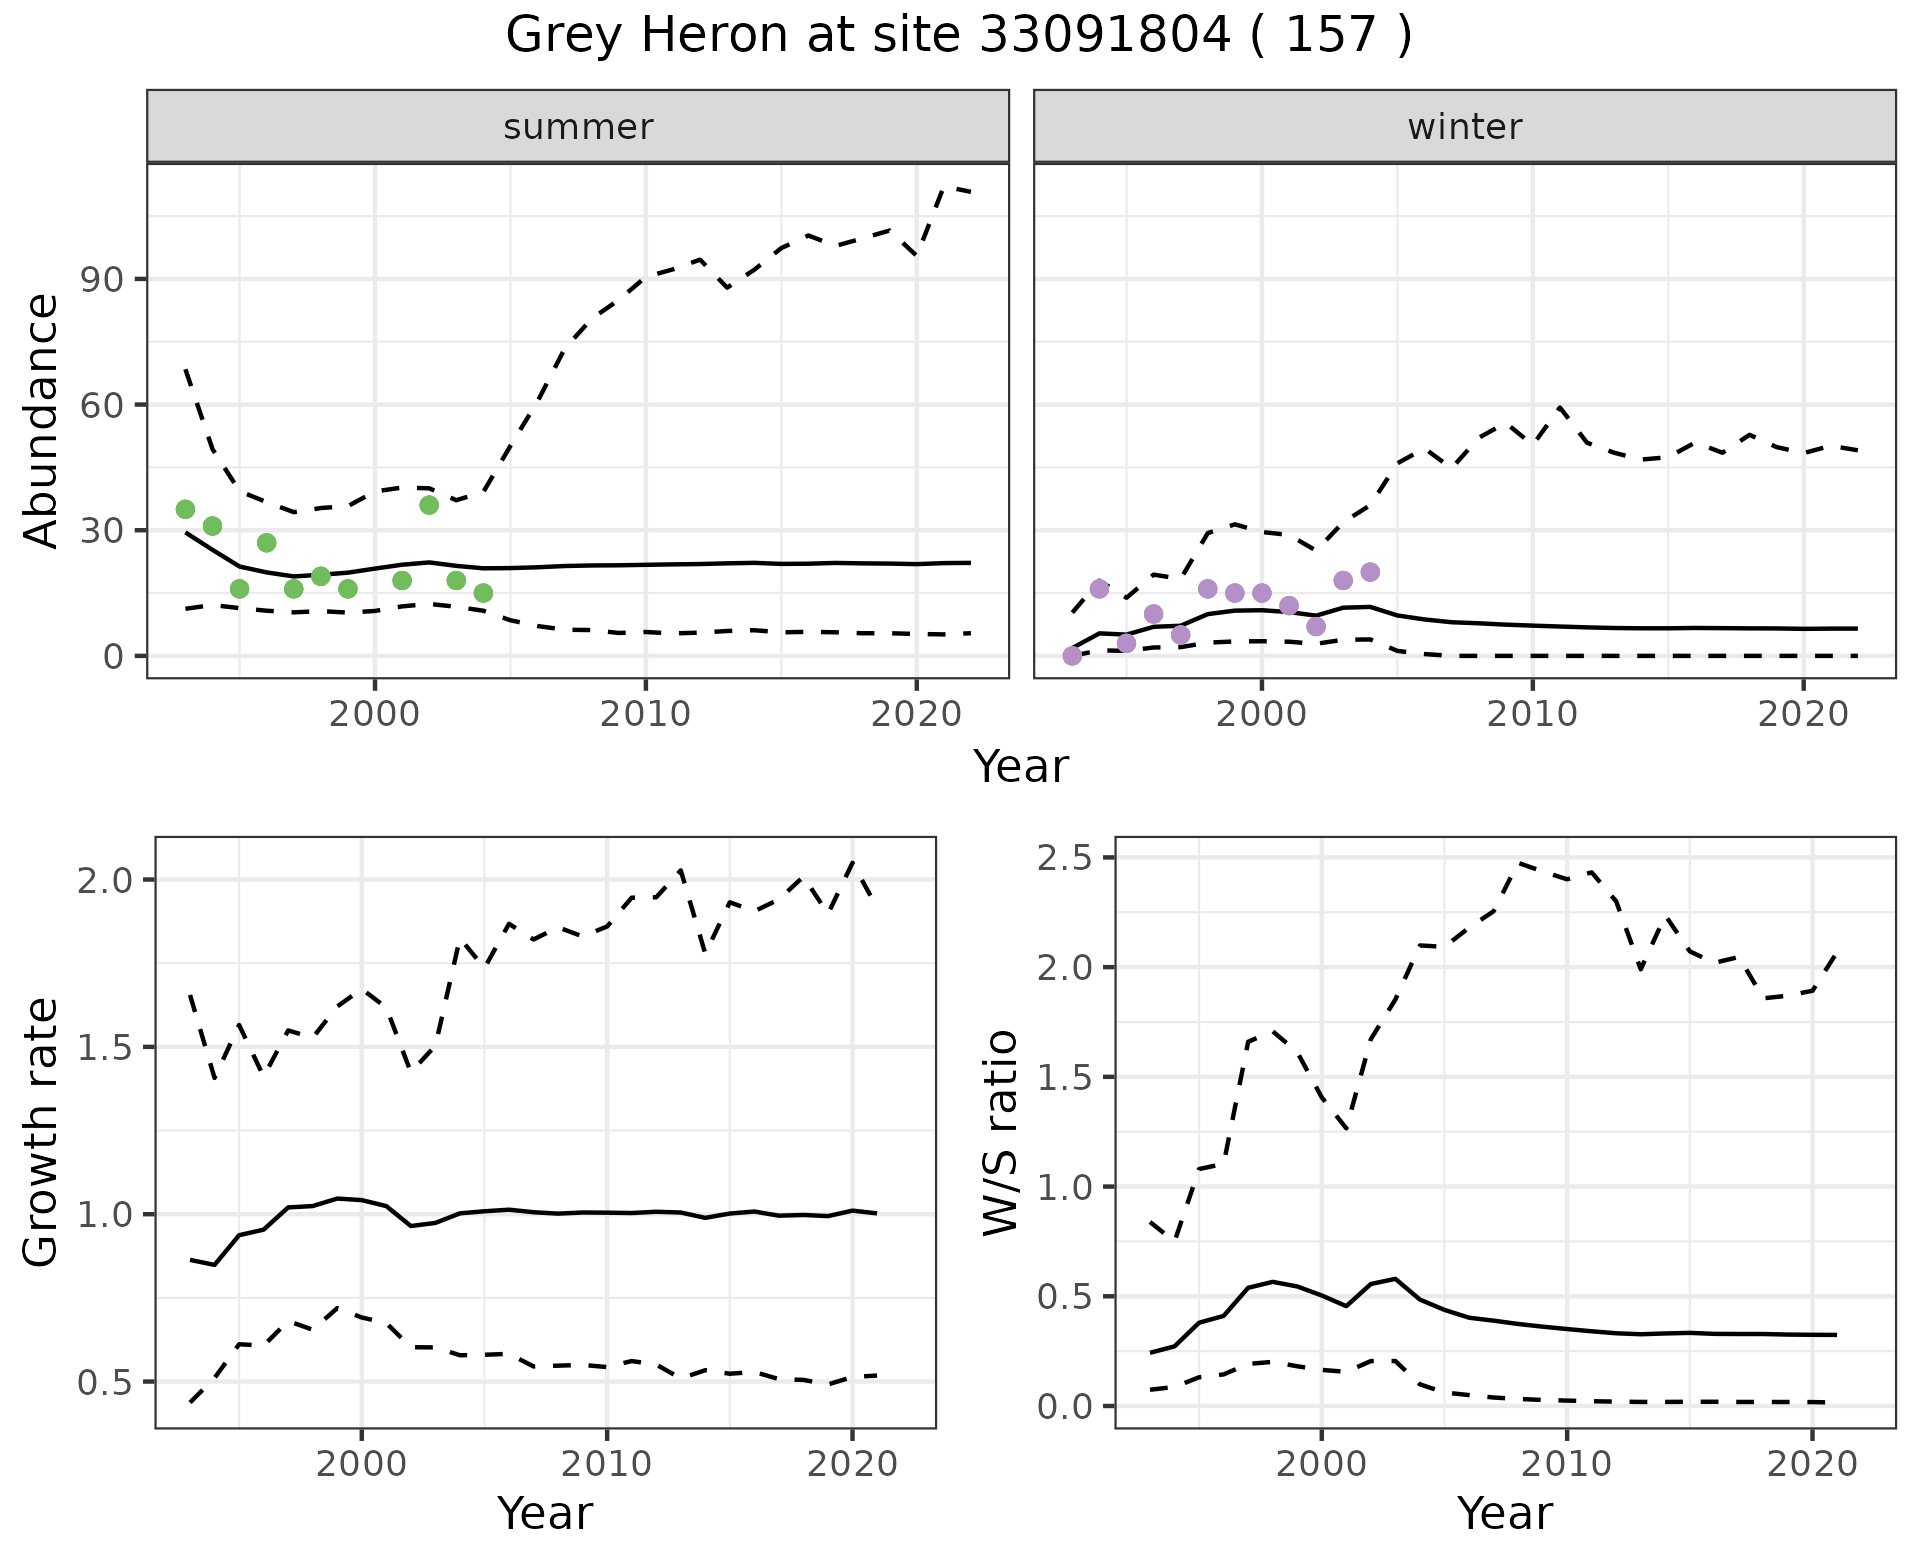Image resolution: width=1920 pixels, height=1560 pixels.
Task: Click the 2010 tick label under the winter panel
Action: [x=1531, y=714]
